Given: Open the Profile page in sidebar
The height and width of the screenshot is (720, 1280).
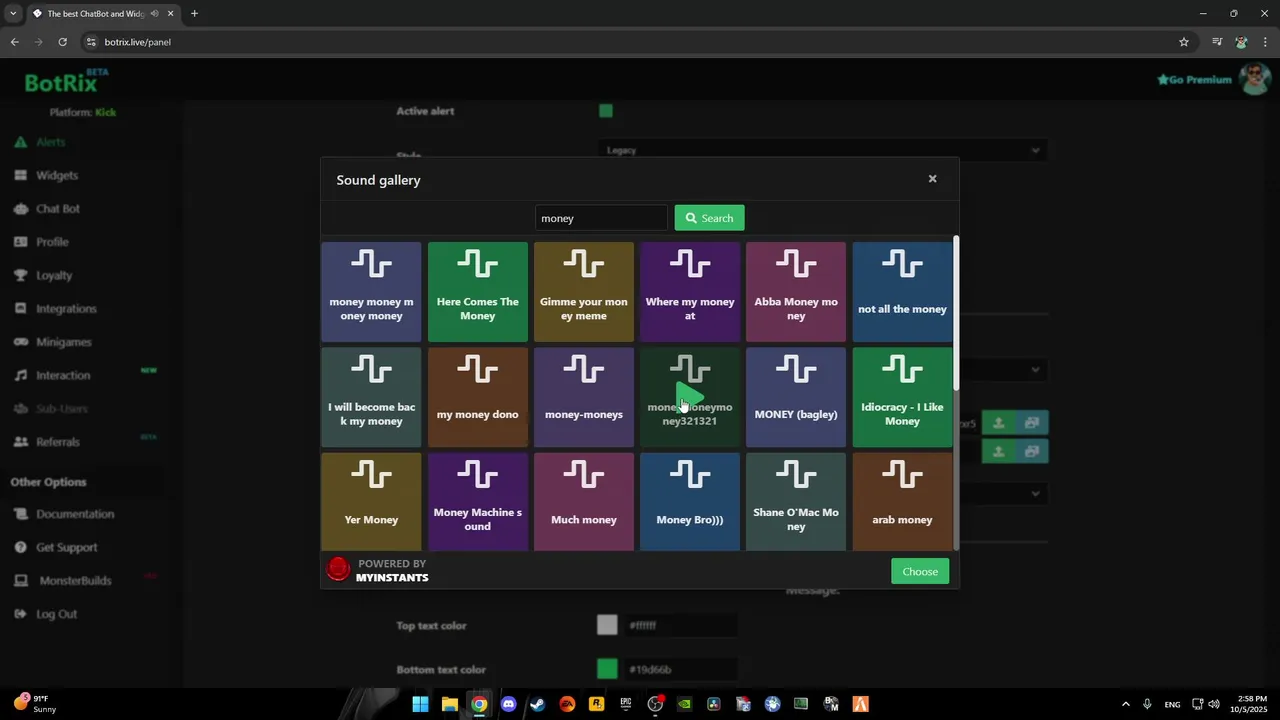Looking at the screenshot, I should click(52, 242).
